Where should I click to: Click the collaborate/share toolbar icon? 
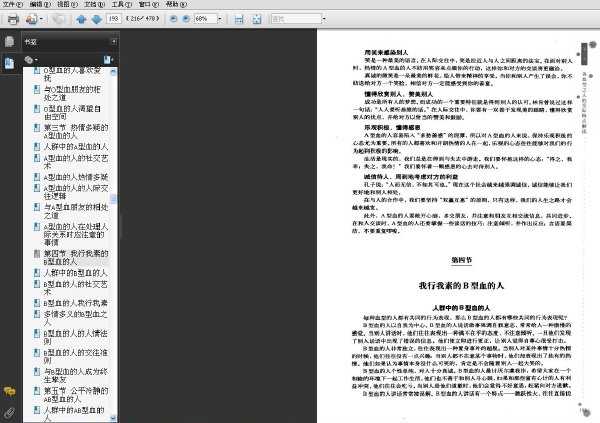[x=31, y=19]
